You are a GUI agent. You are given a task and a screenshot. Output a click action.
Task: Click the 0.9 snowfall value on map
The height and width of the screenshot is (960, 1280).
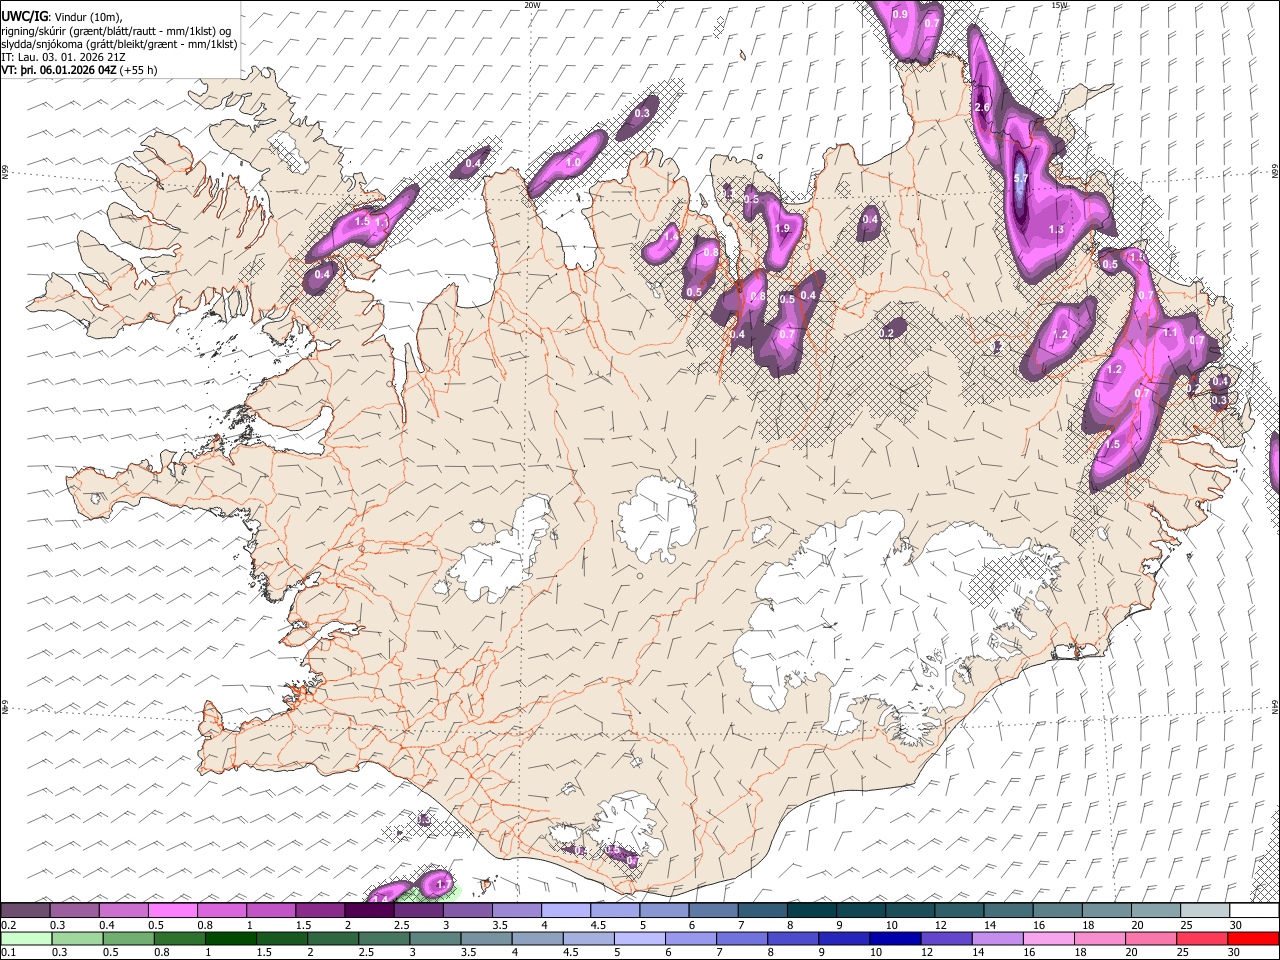(900, 14)
